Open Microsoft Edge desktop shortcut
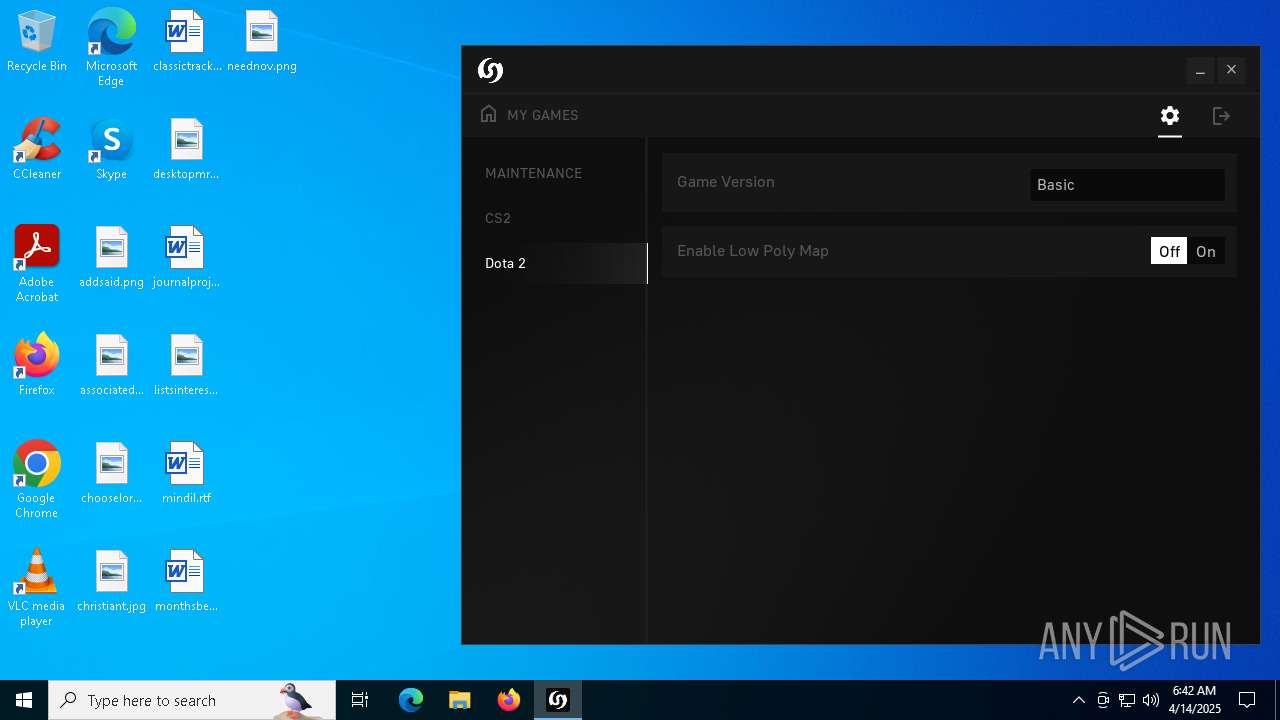Image resolution: width=1280 pixels, height=720 pixels. click(111, 48)
